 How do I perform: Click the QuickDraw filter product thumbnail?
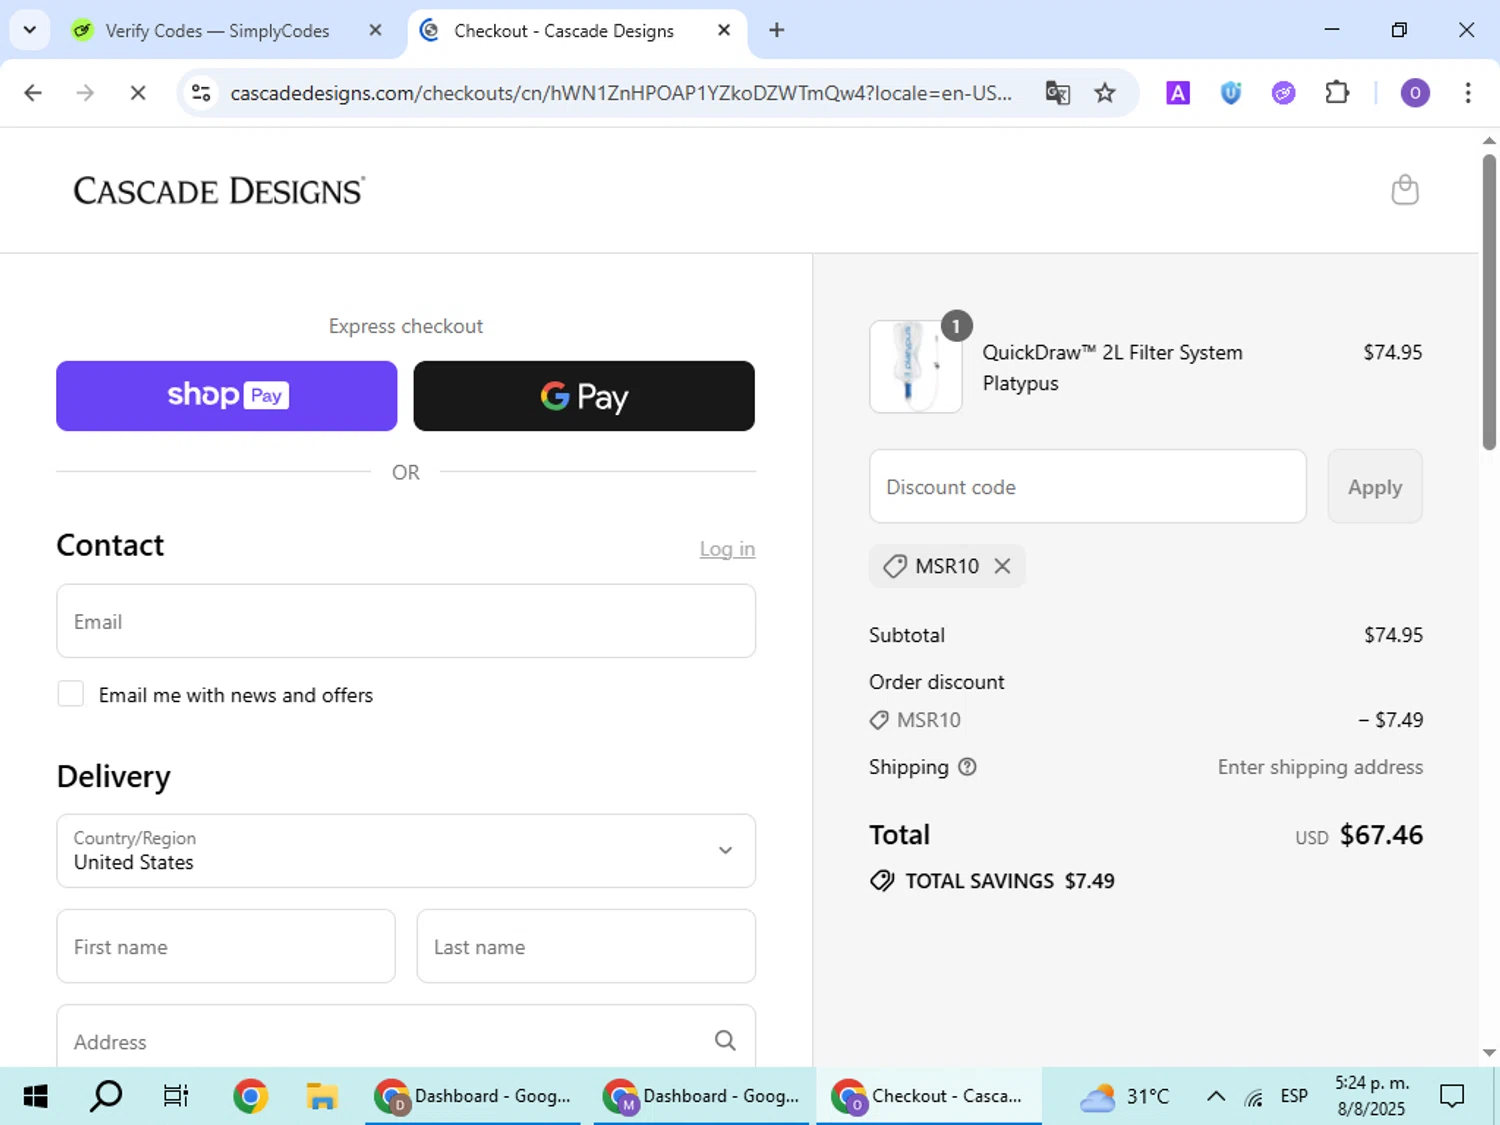tap(916, 367)
